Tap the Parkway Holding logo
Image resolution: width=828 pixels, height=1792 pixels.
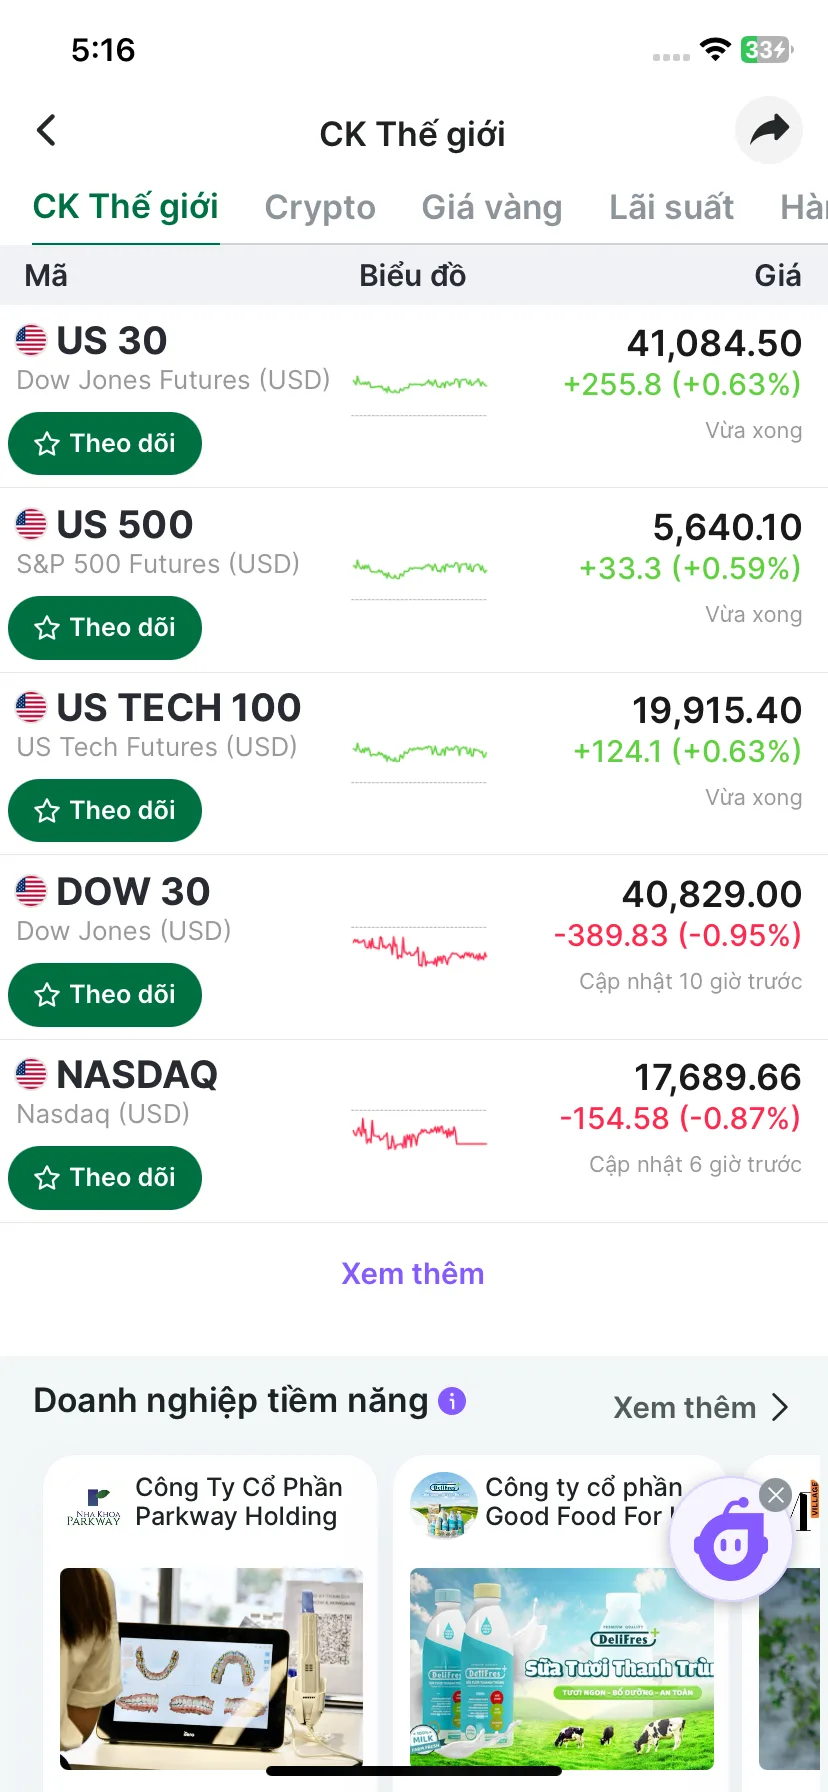(x=93, y=1504)
